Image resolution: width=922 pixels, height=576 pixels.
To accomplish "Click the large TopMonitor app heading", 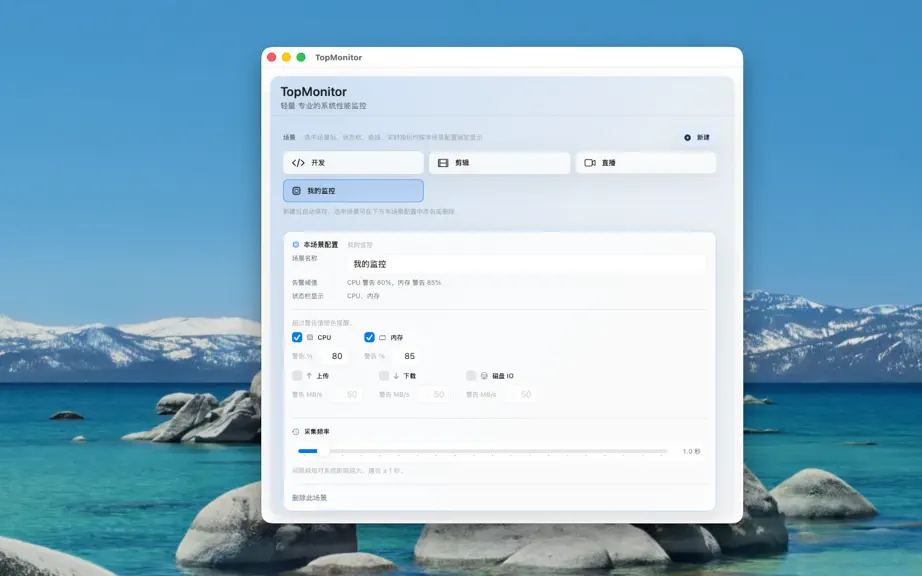I will [313, 92].
